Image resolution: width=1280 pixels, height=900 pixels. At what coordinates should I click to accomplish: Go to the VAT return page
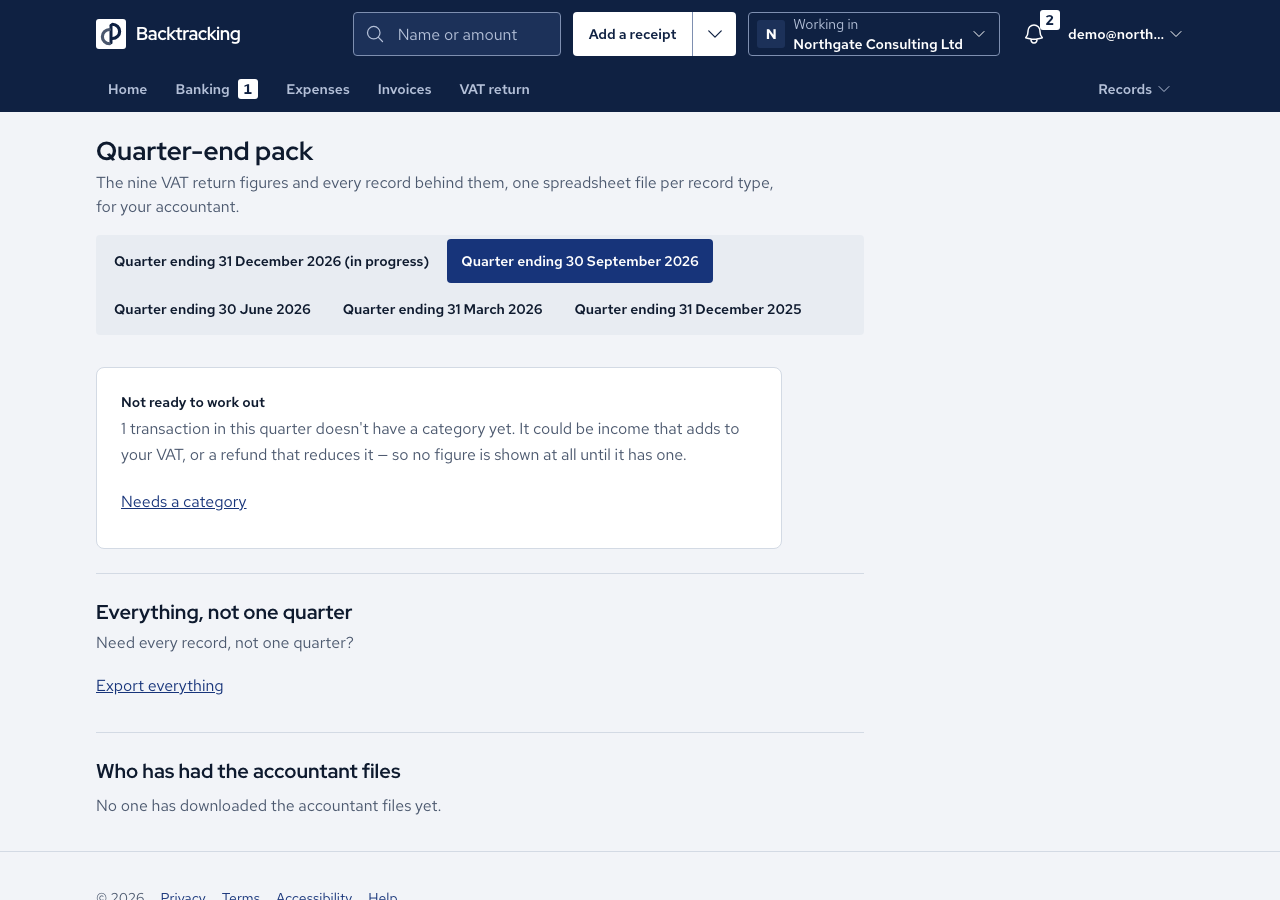tap(495, 89)
